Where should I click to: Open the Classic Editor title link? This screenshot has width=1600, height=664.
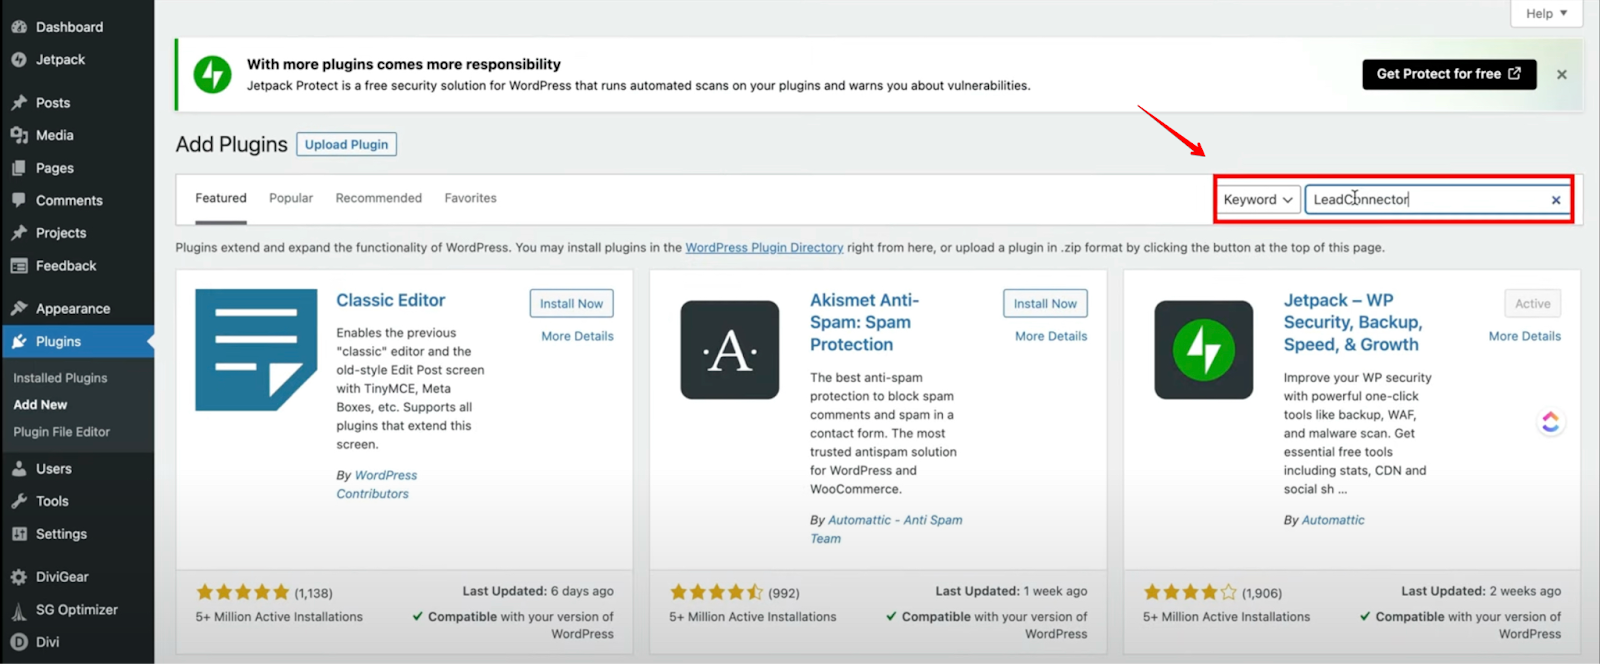coord(391,300)
